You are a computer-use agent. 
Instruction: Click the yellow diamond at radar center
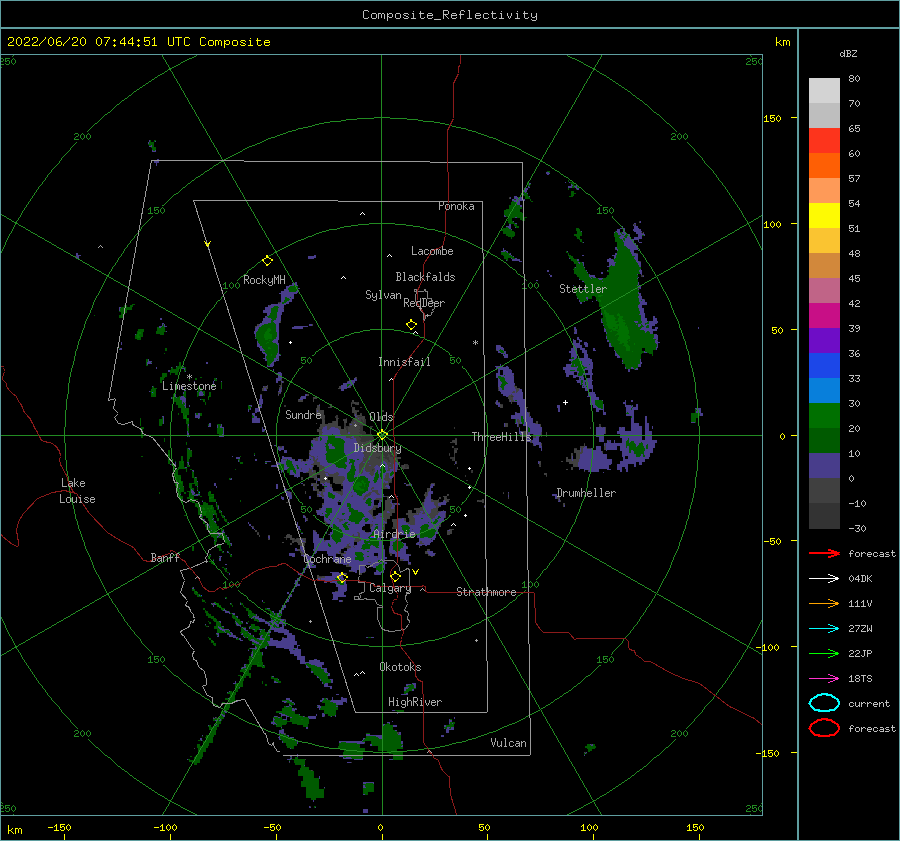click(382, 435)
